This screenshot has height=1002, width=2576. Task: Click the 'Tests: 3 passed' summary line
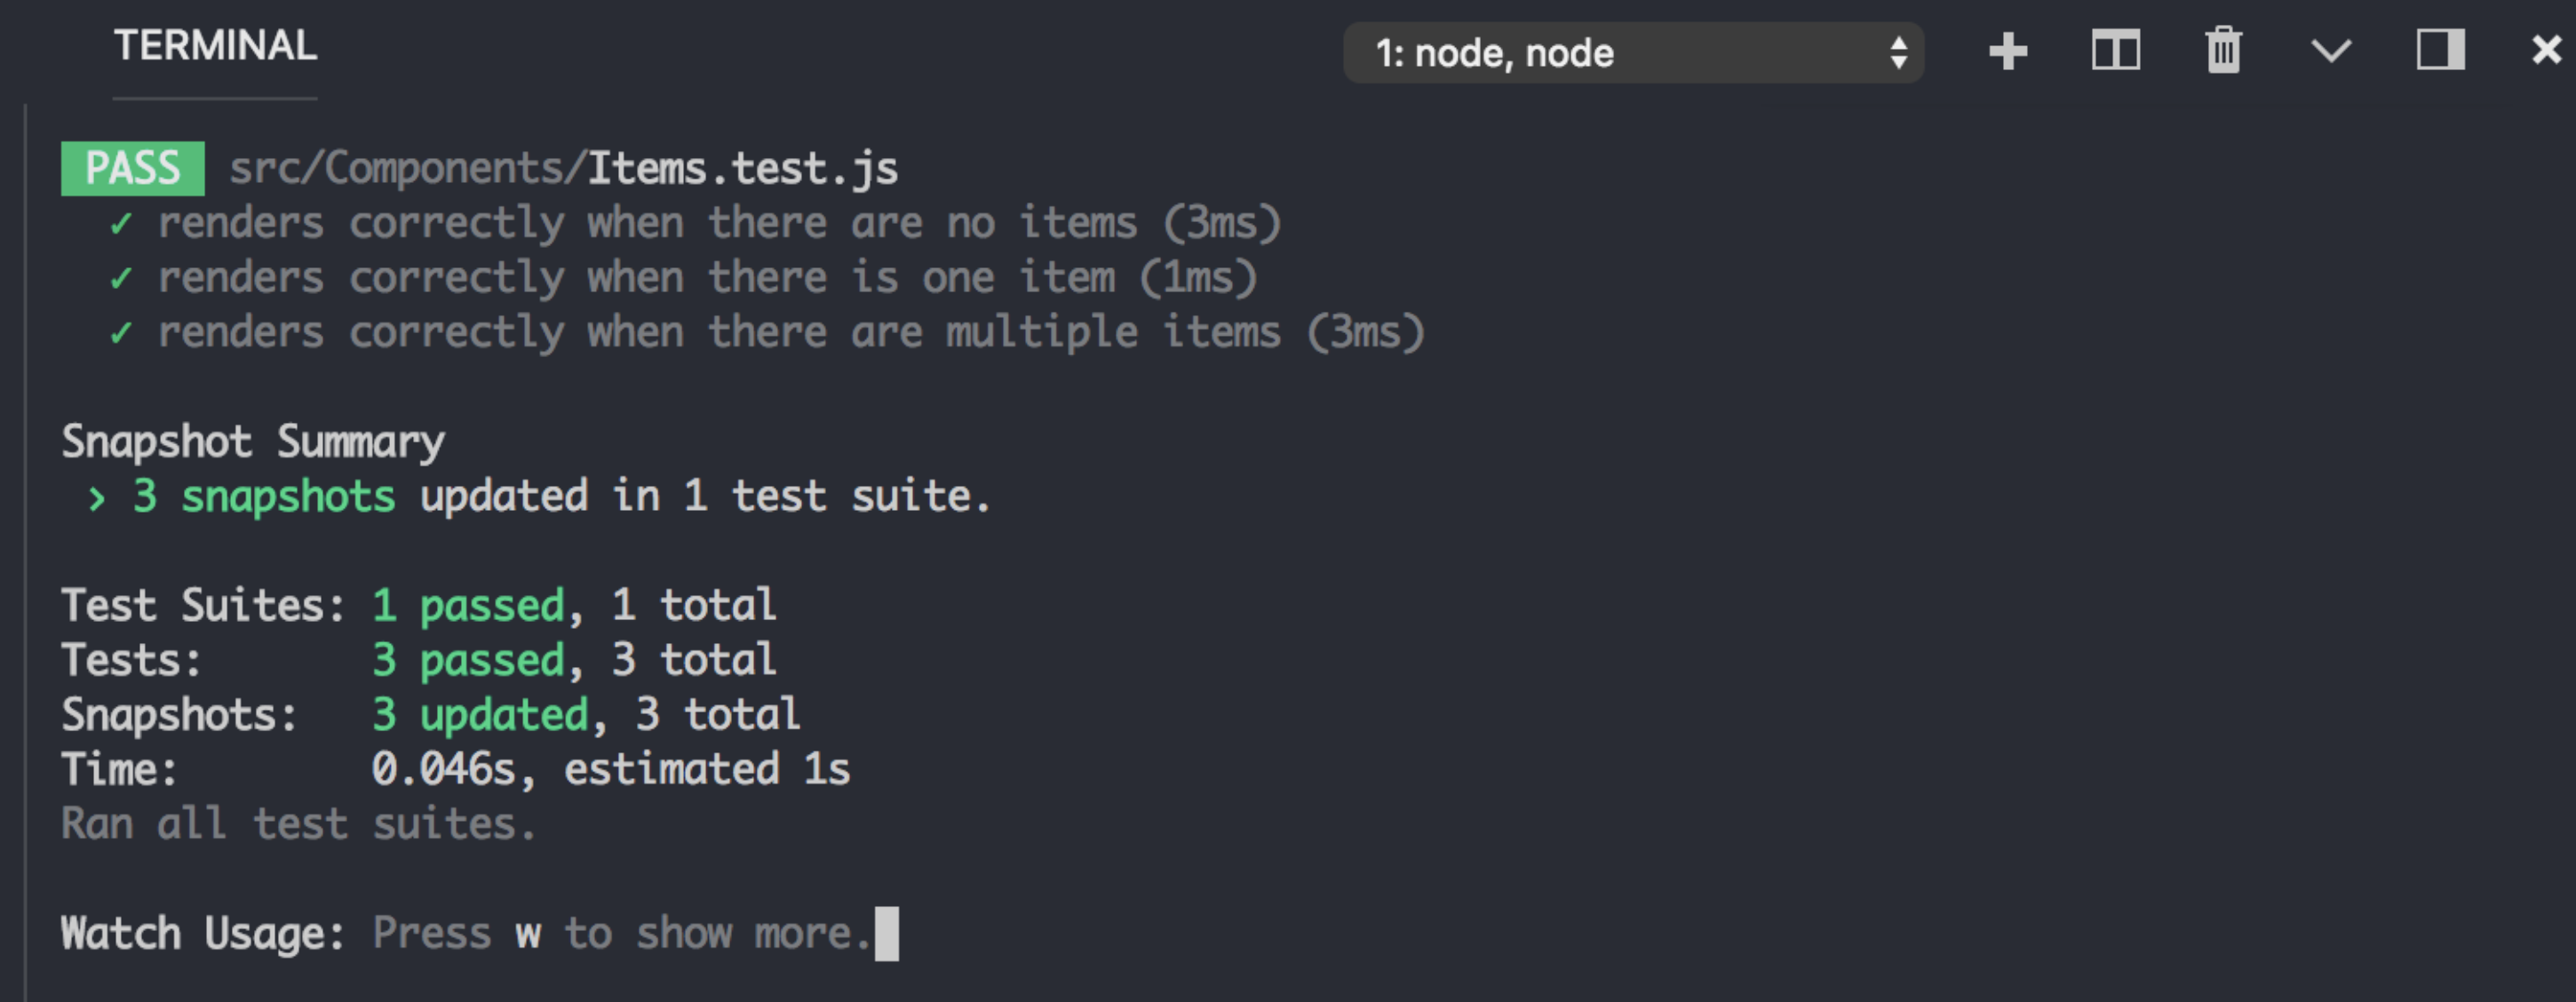pyautogui.click(x=418, y=659)
